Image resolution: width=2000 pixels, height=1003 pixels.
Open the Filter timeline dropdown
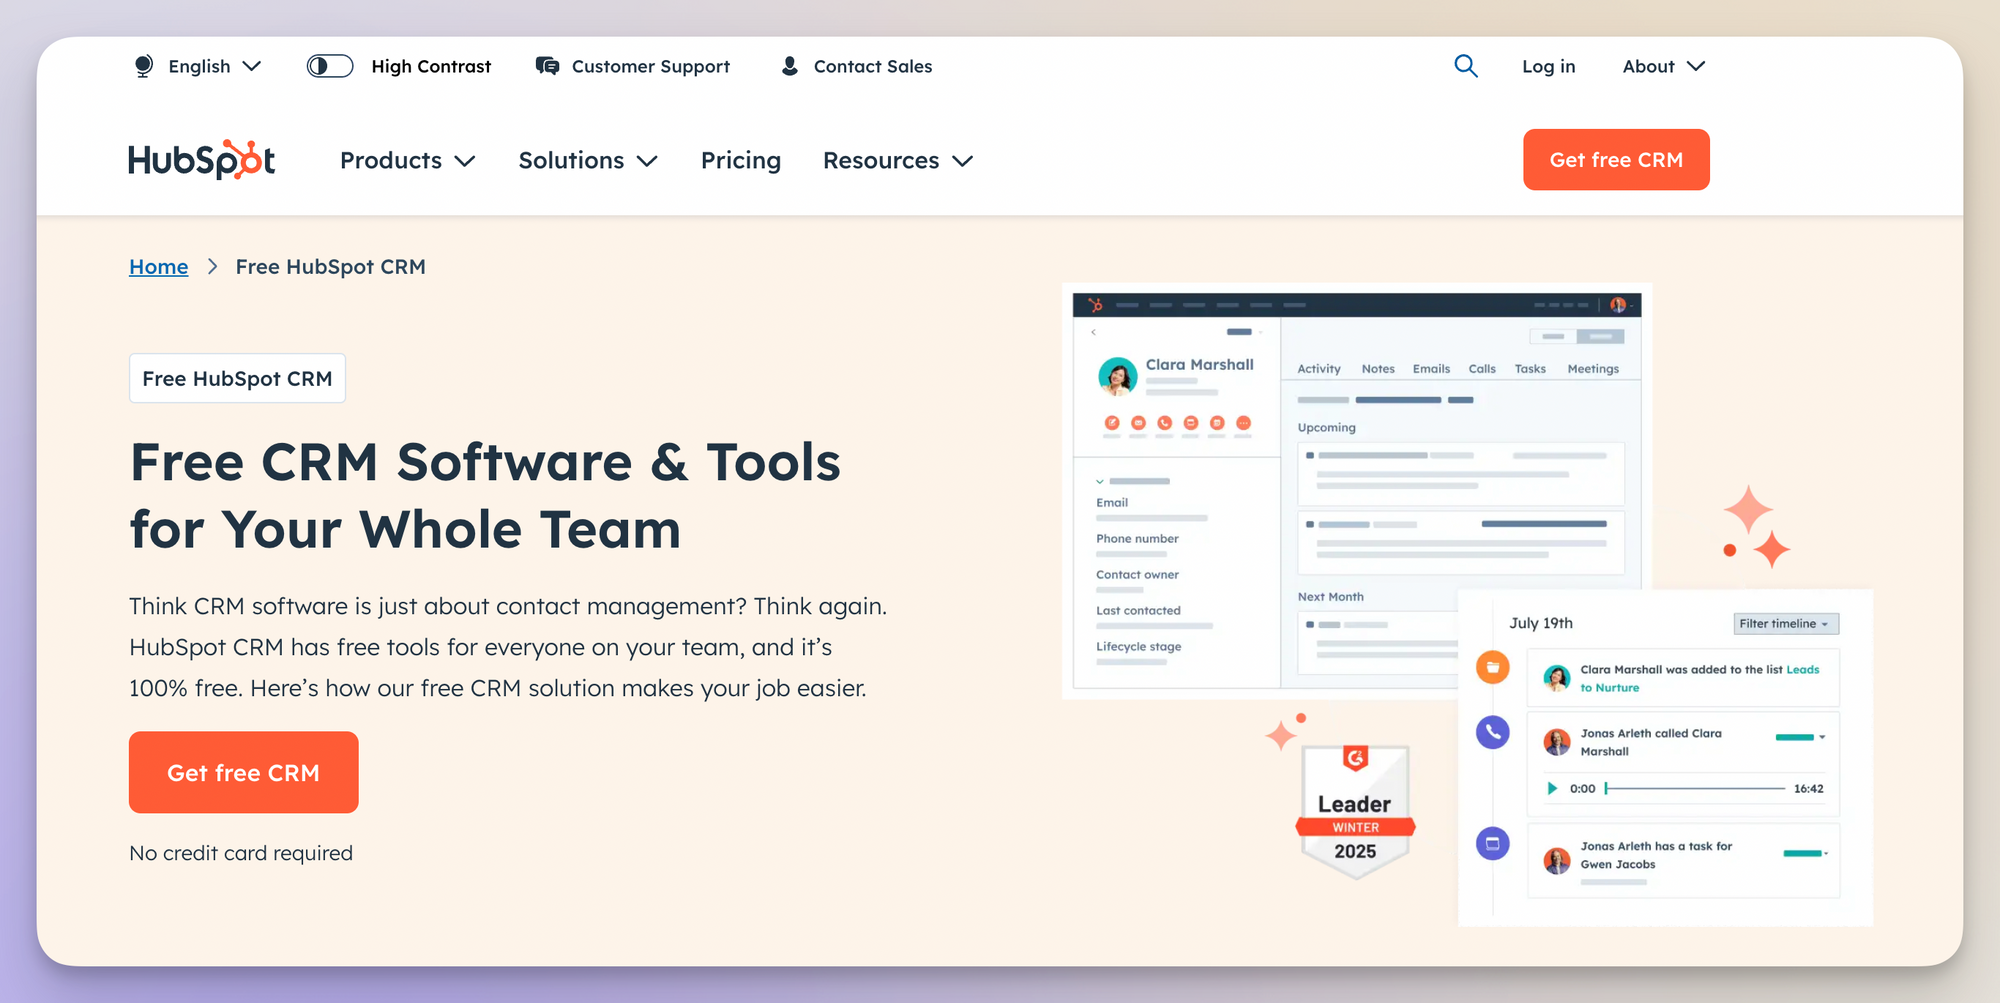click(x=1786, y=624)
